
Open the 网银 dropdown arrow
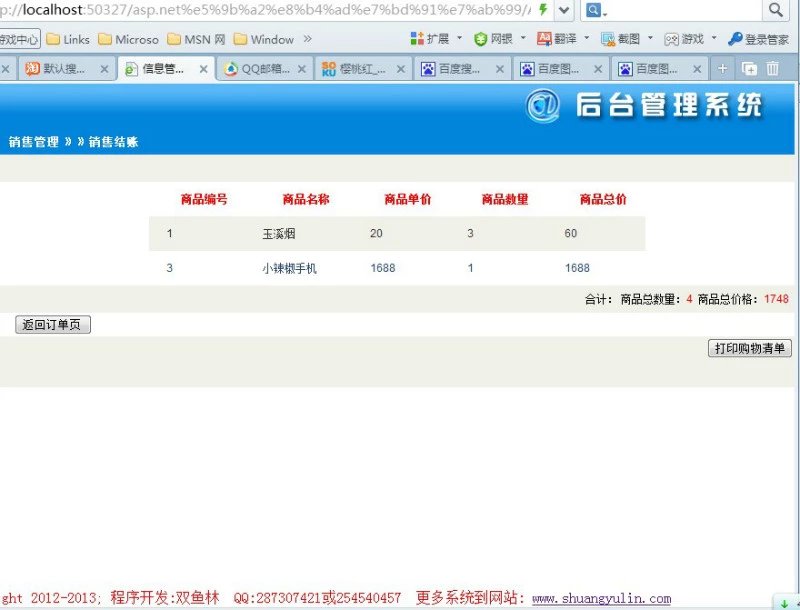(x=522, y=38)
